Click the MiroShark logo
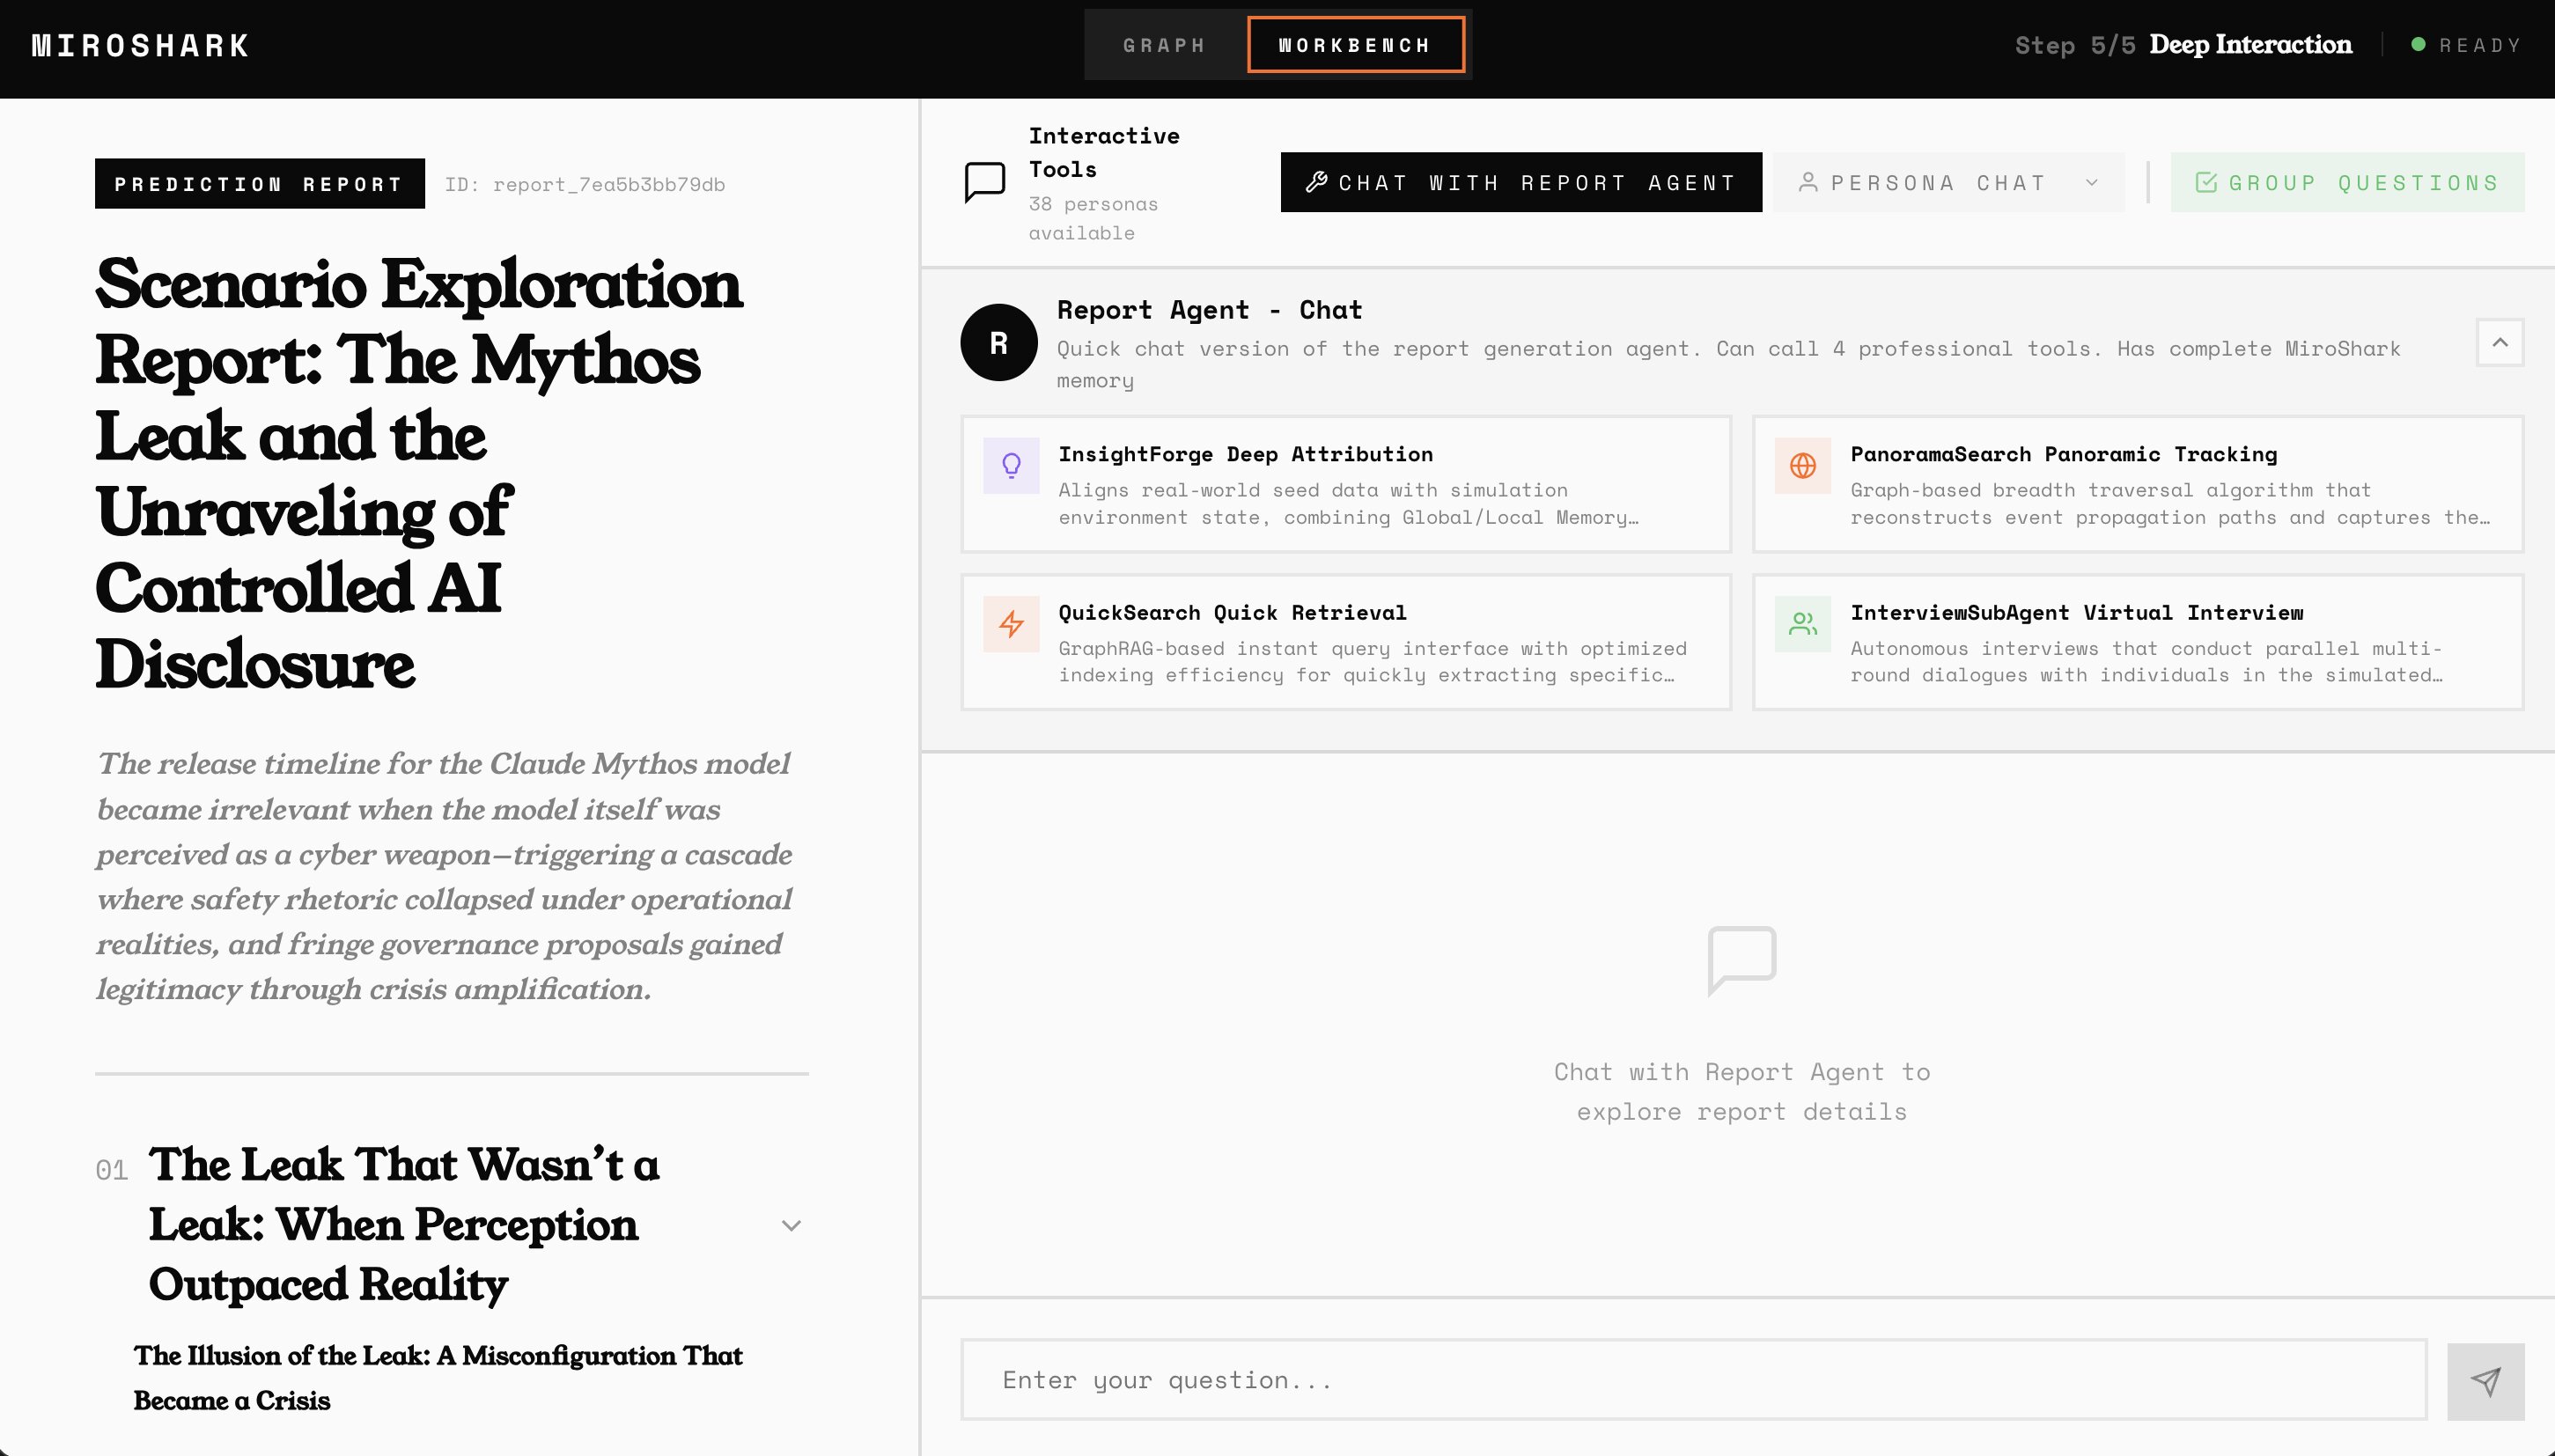The width and height of the screenshot is (2555, 1456). 140,46
